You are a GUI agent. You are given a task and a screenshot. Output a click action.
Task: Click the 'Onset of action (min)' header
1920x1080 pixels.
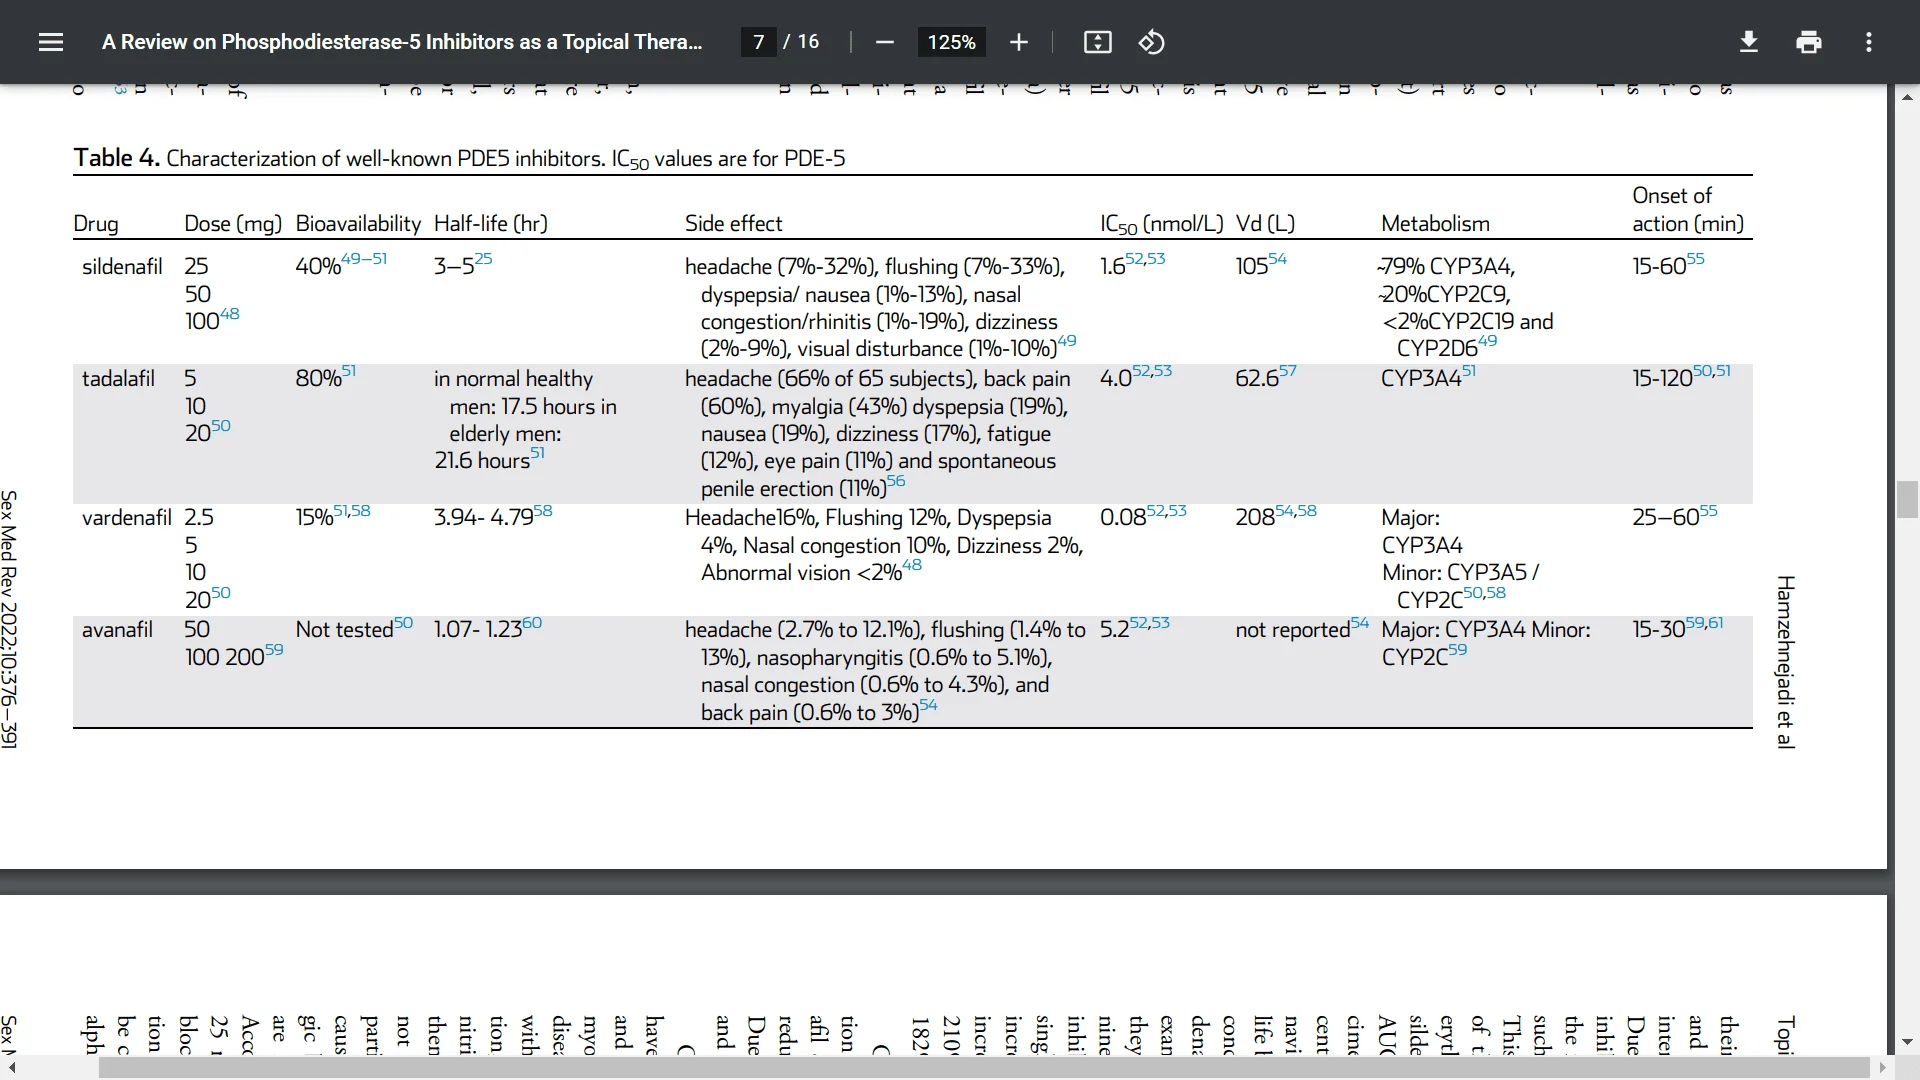(x=1688, y=210)
